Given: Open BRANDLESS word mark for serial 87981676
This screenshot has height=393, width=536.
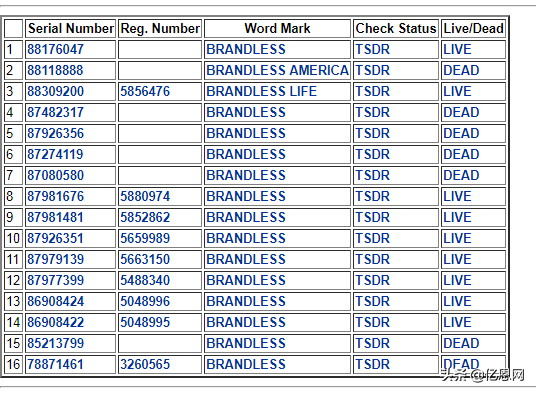Looking at the screenshot, I should point(246,196).
